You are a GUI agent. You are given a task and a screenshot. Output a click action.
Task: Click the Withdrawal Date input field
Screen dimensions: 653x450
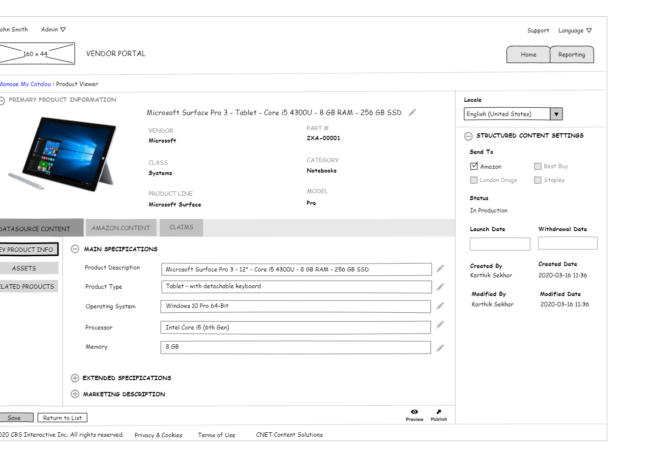coord(568,243)
